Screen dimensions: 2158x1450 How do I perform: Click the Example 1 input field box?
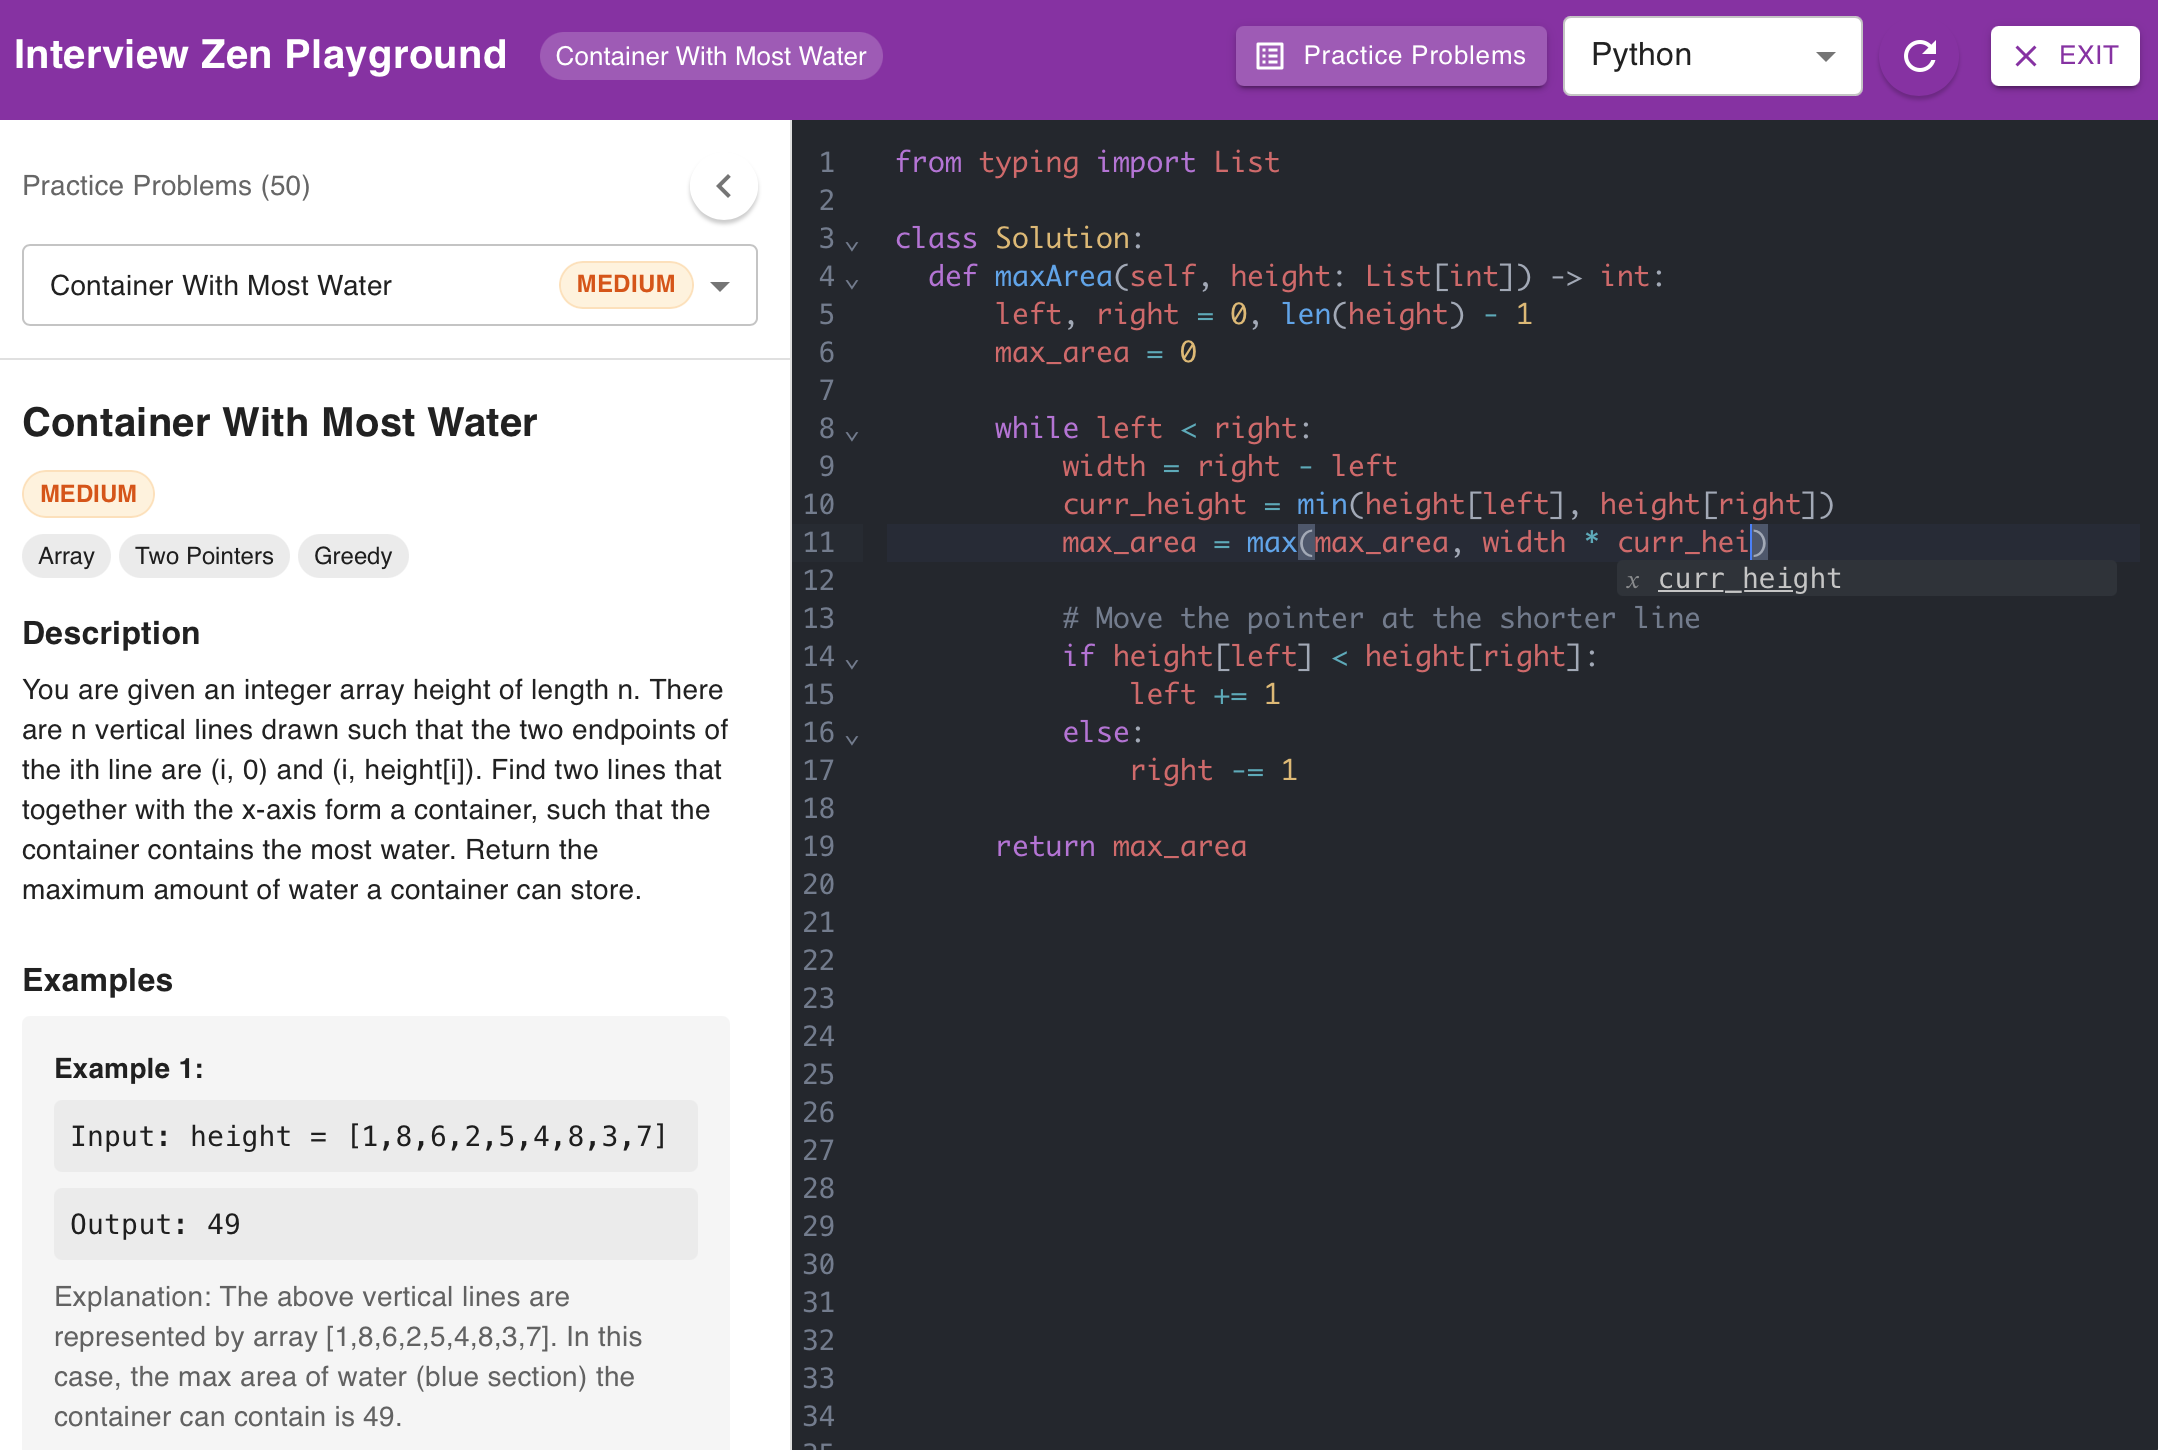(x=375, y=1136)
